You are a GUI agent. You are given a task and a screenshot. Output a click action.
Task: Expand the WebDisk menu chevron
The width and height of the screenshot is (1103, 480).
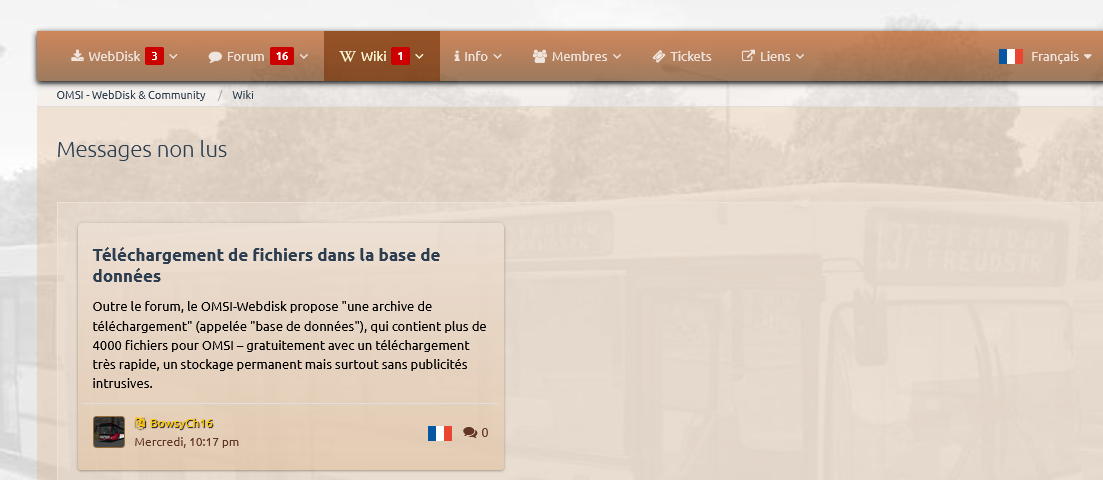(174, 57)
